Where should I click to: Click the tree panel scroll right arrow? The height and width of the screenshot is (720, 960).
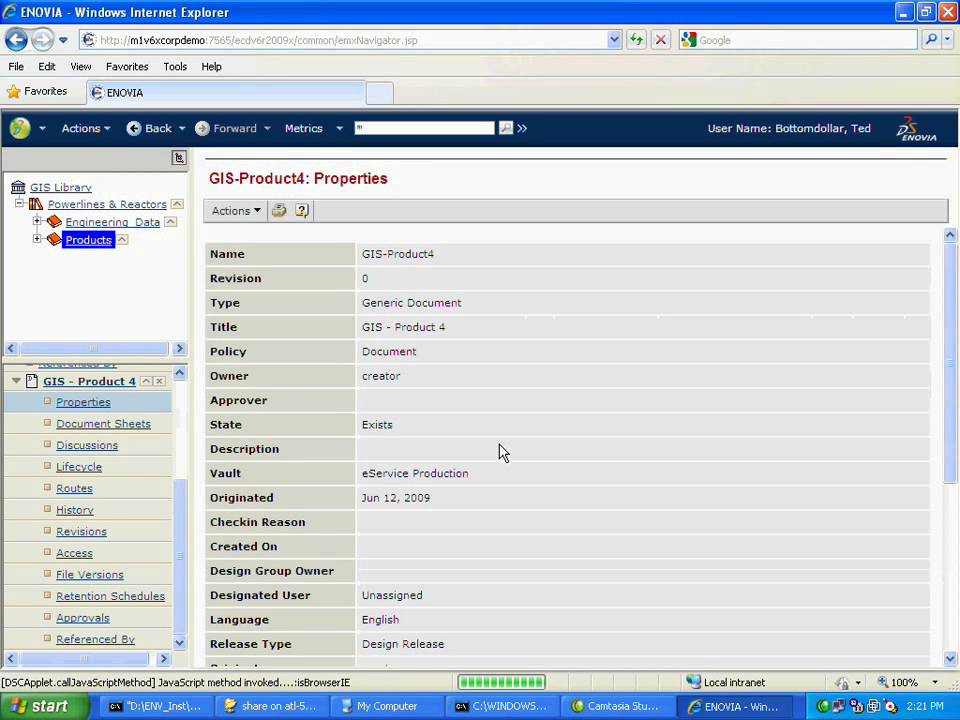point(179,348)
